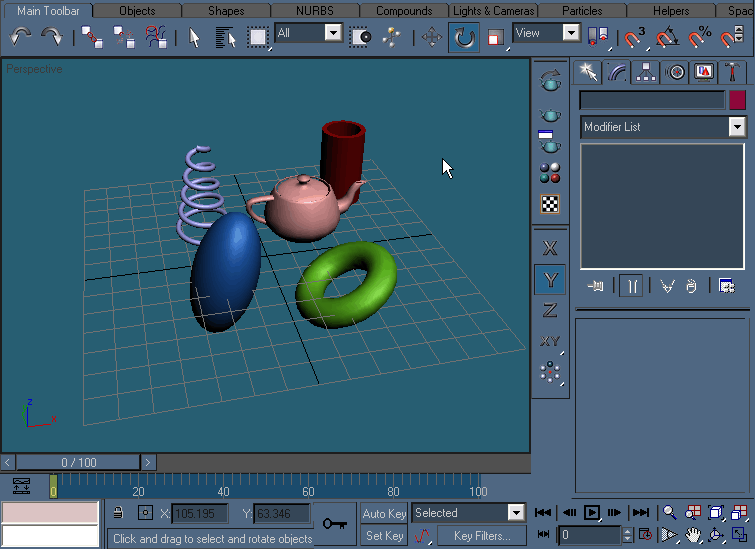Screen dimensions: 755x549
Task: Click Pan View hand icon
Action: (x=692, y=535)
